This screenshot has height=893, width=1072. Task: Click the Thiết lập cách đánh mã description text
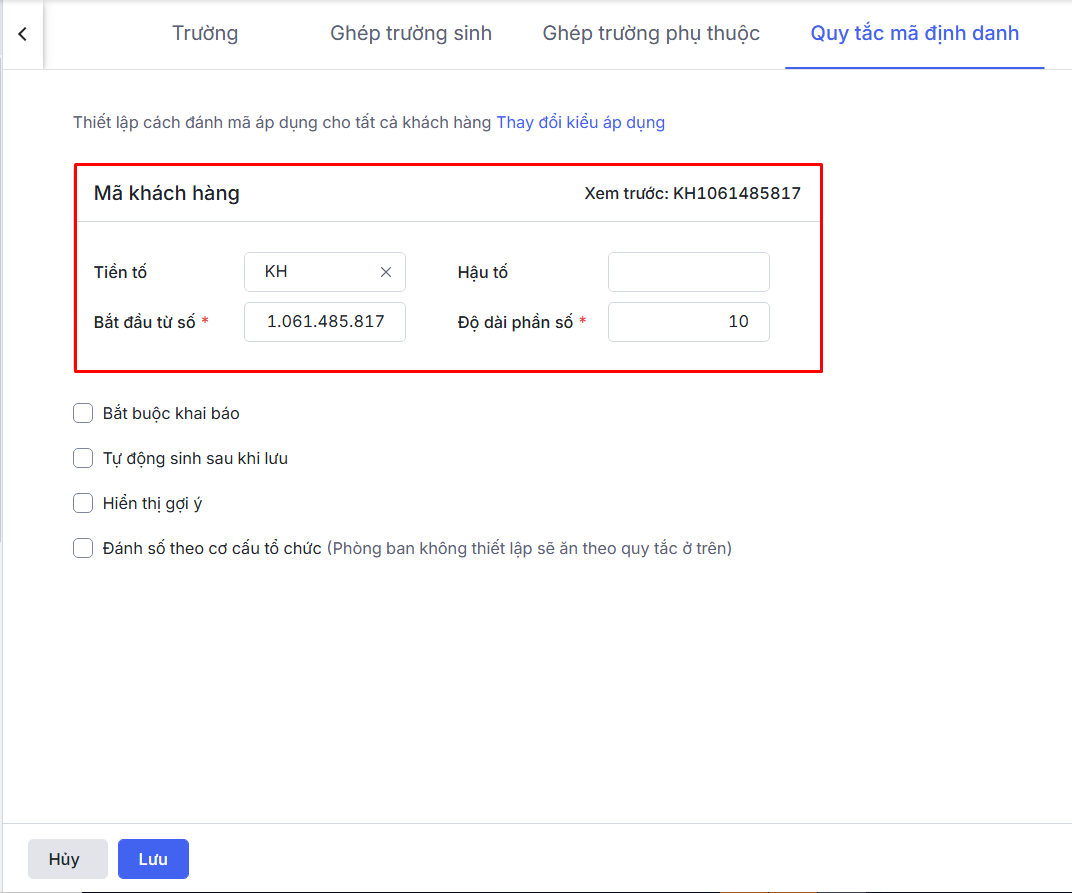[x=282, y=123]
